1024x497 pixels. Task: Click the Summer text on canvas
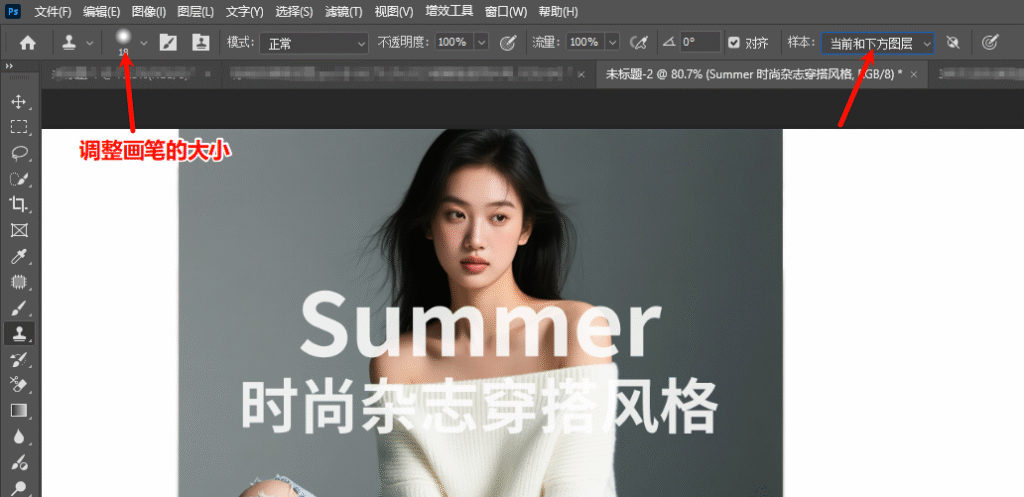click(480, 326)
